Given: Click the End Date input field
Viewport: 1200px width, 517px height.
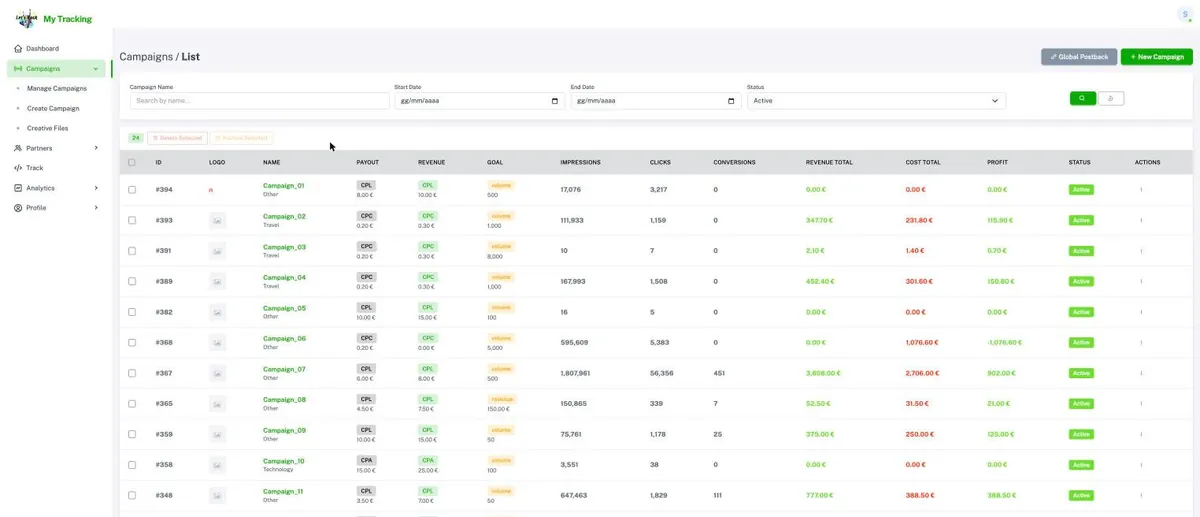Looking at the screenshot, I should click(x=654, y=101).
